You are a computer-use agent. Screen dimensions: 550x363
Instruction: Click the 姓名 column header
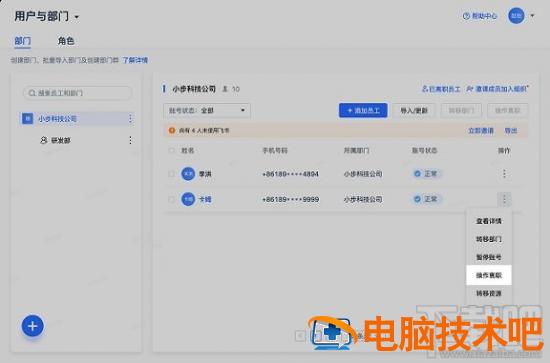click(x=188, y=150)
